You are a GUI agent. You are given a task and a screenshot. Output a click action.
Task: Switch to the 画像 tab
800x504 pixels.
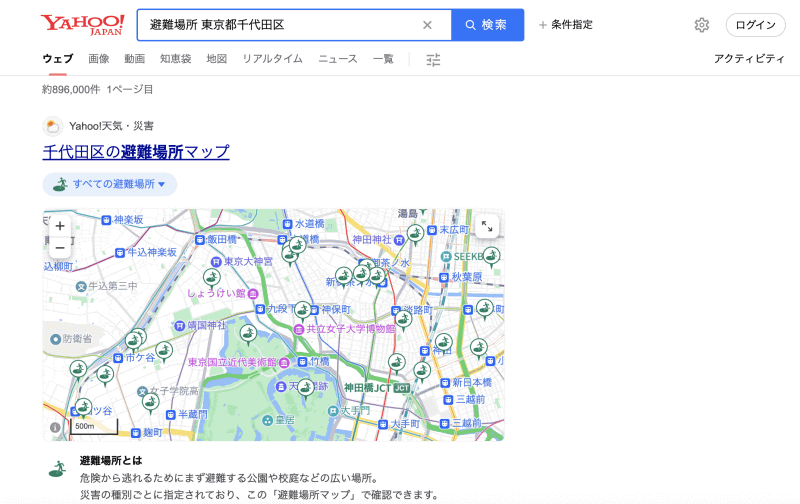click(x=98, y=59)
